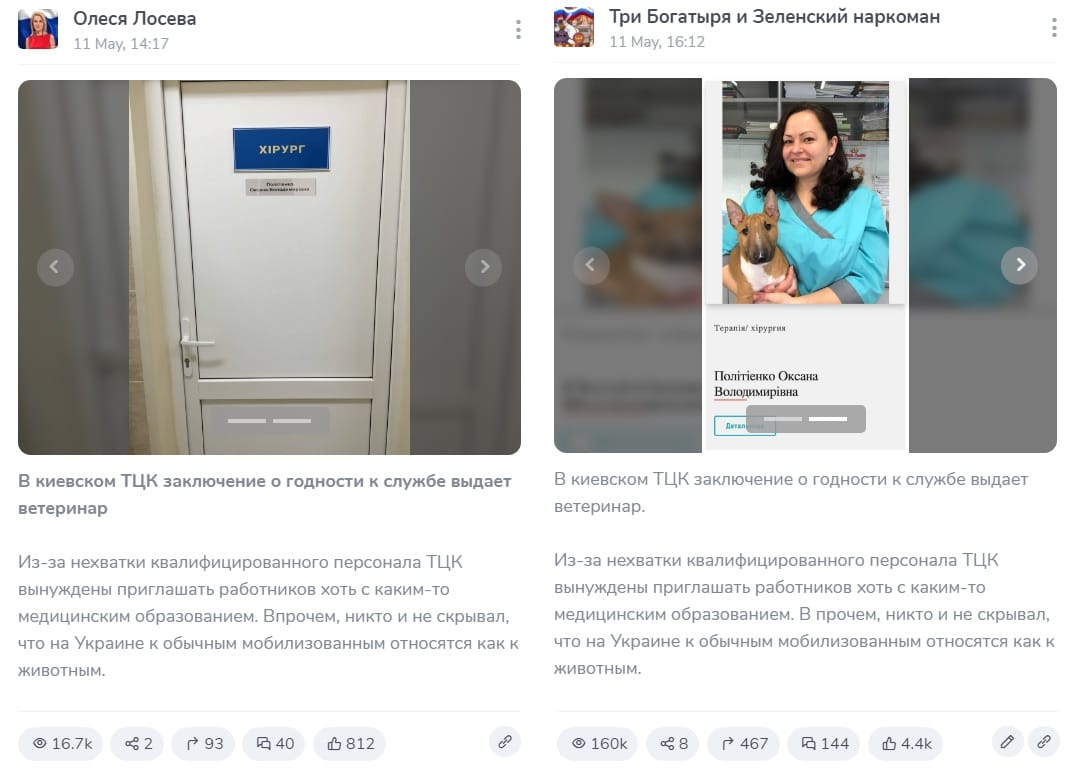This screenshot has height=782, width=1086.
Task: Open the 40 comments counter
Action: (274, 744)
